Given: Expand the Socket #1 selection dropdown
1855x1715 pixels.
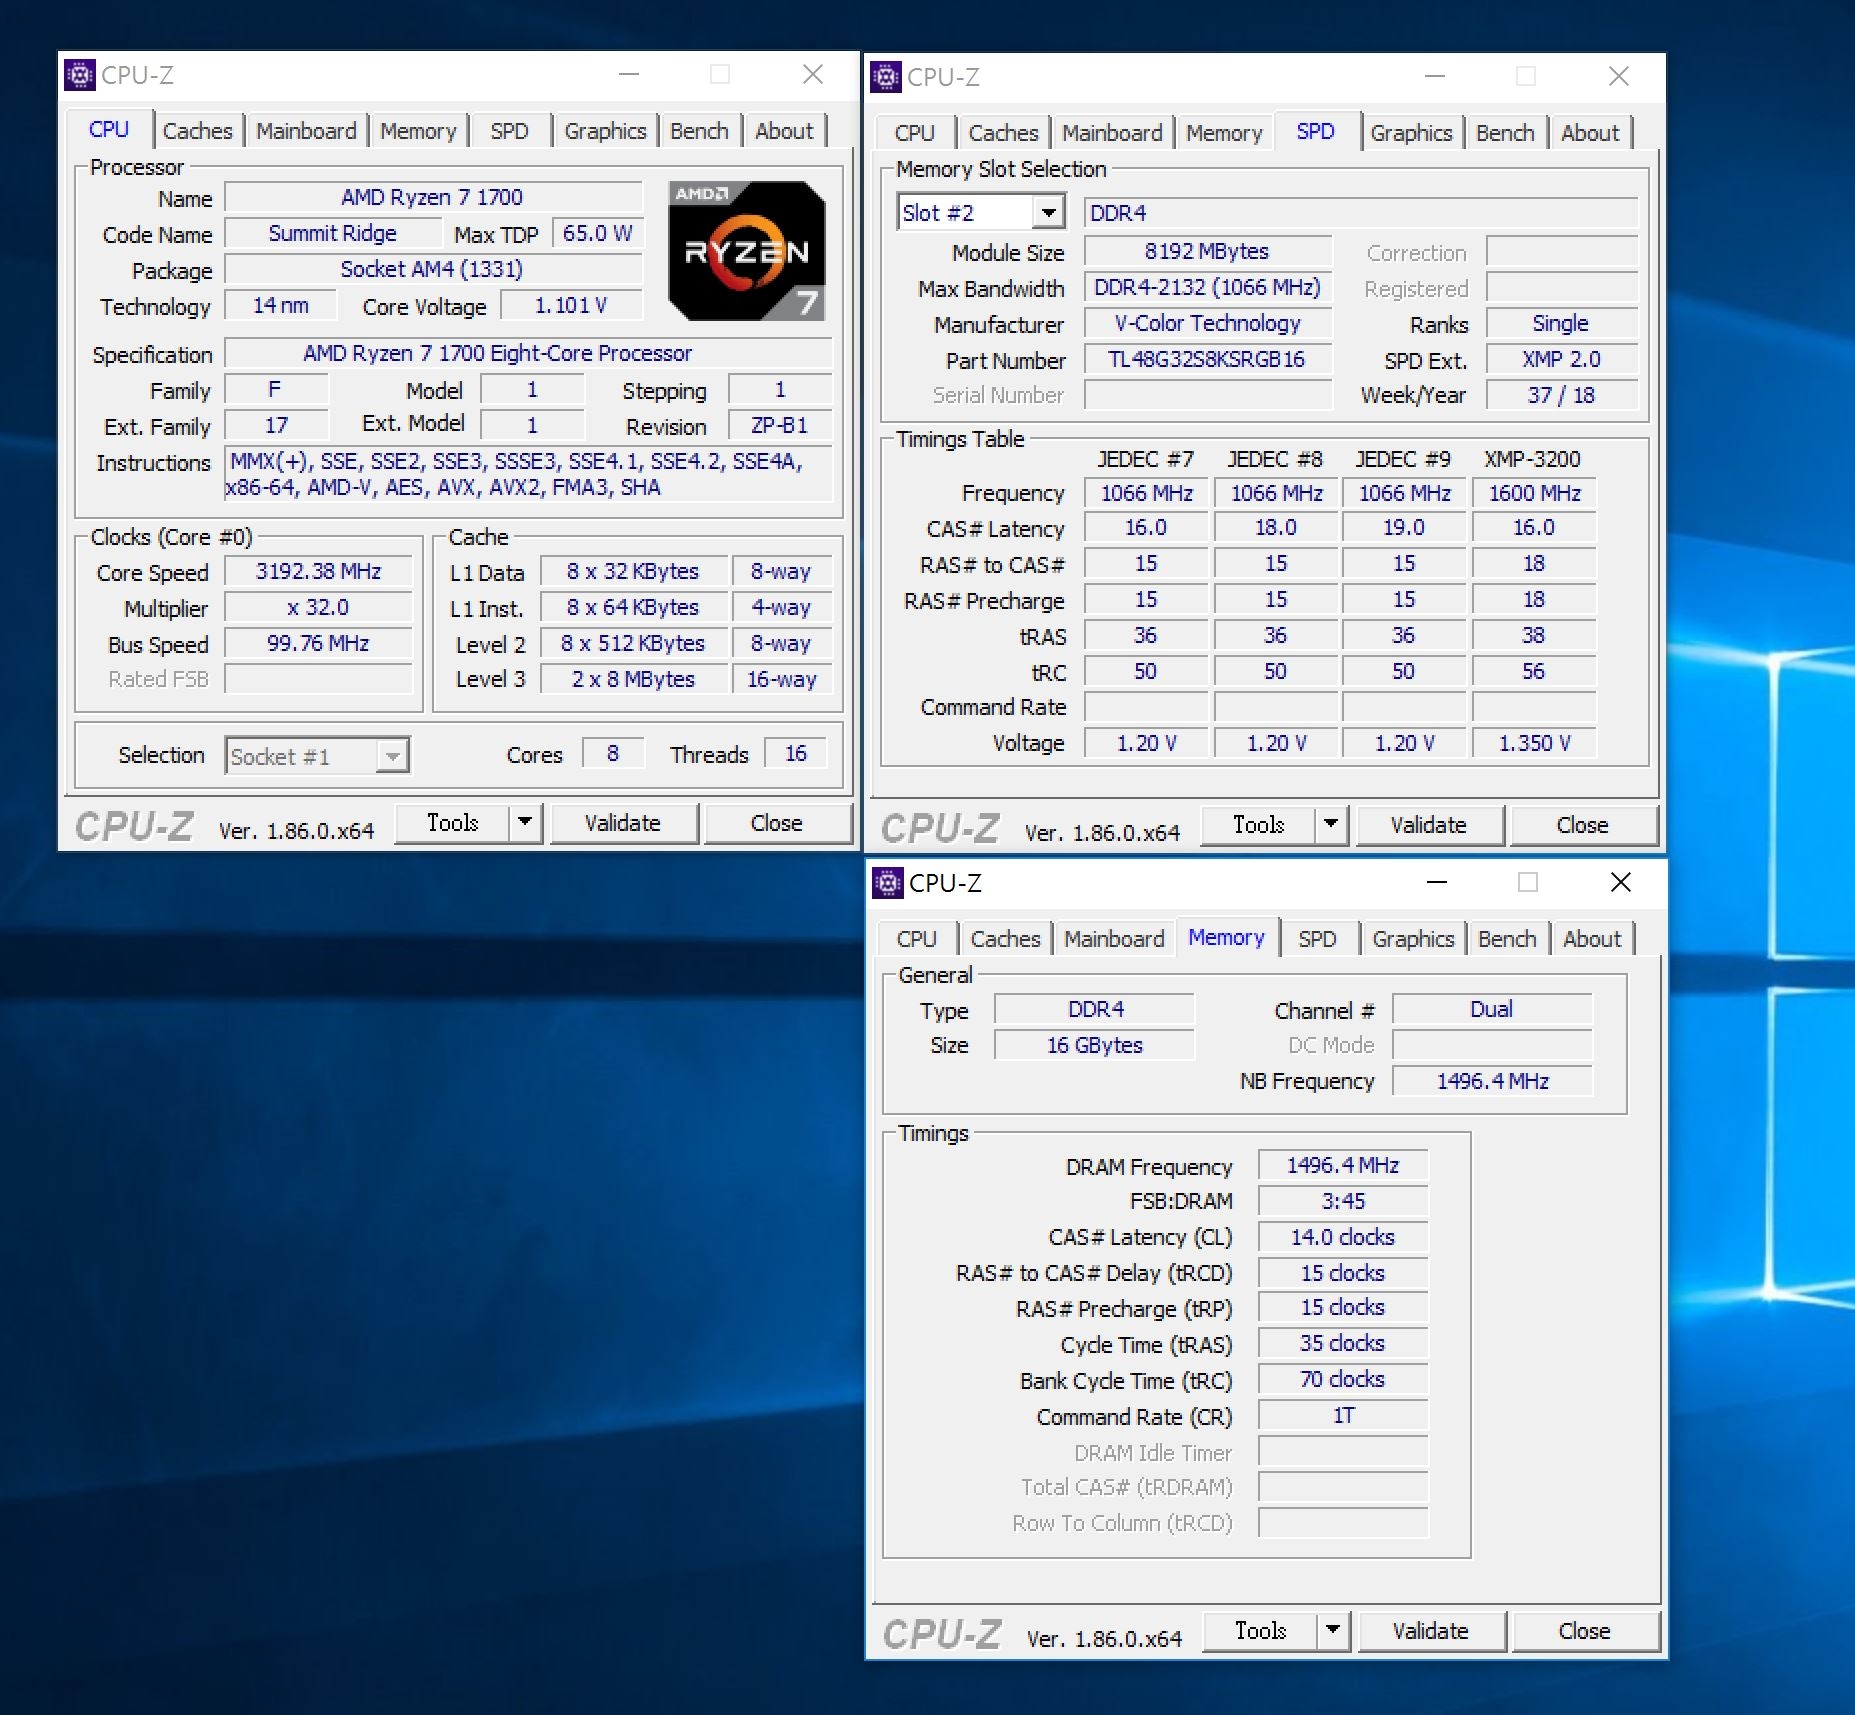Looking at the screenshot, I should (393, 756).
